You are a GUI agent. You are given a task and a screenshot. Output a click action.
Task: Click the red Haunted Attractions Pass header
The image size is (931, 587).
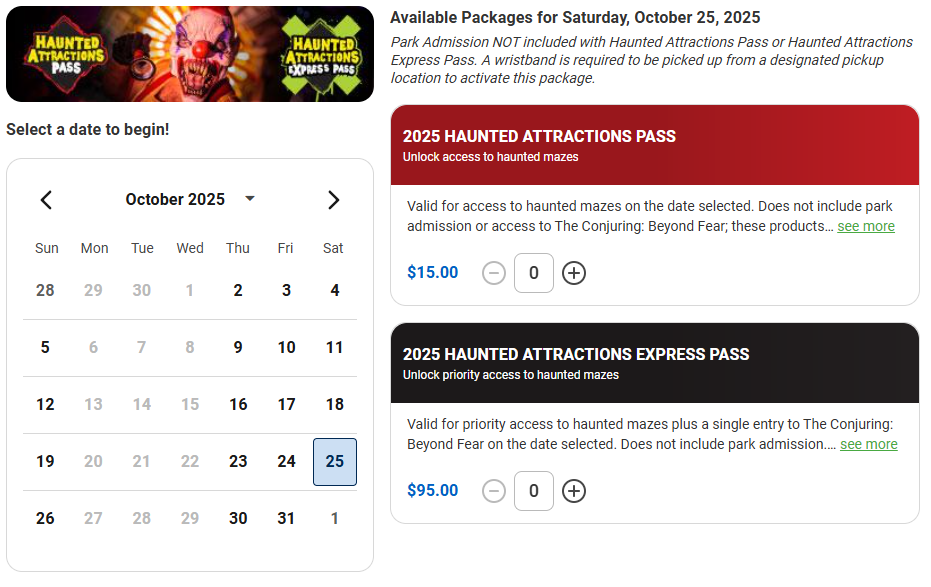coord(654,145)
